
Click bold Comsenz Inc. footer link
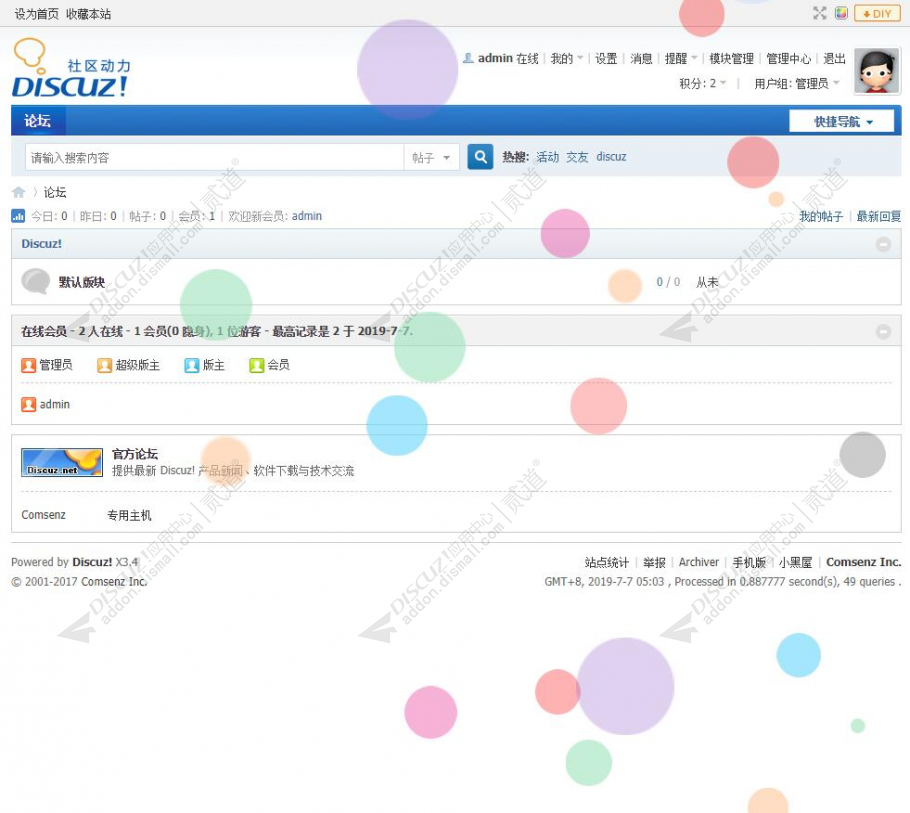coord(864,562)
